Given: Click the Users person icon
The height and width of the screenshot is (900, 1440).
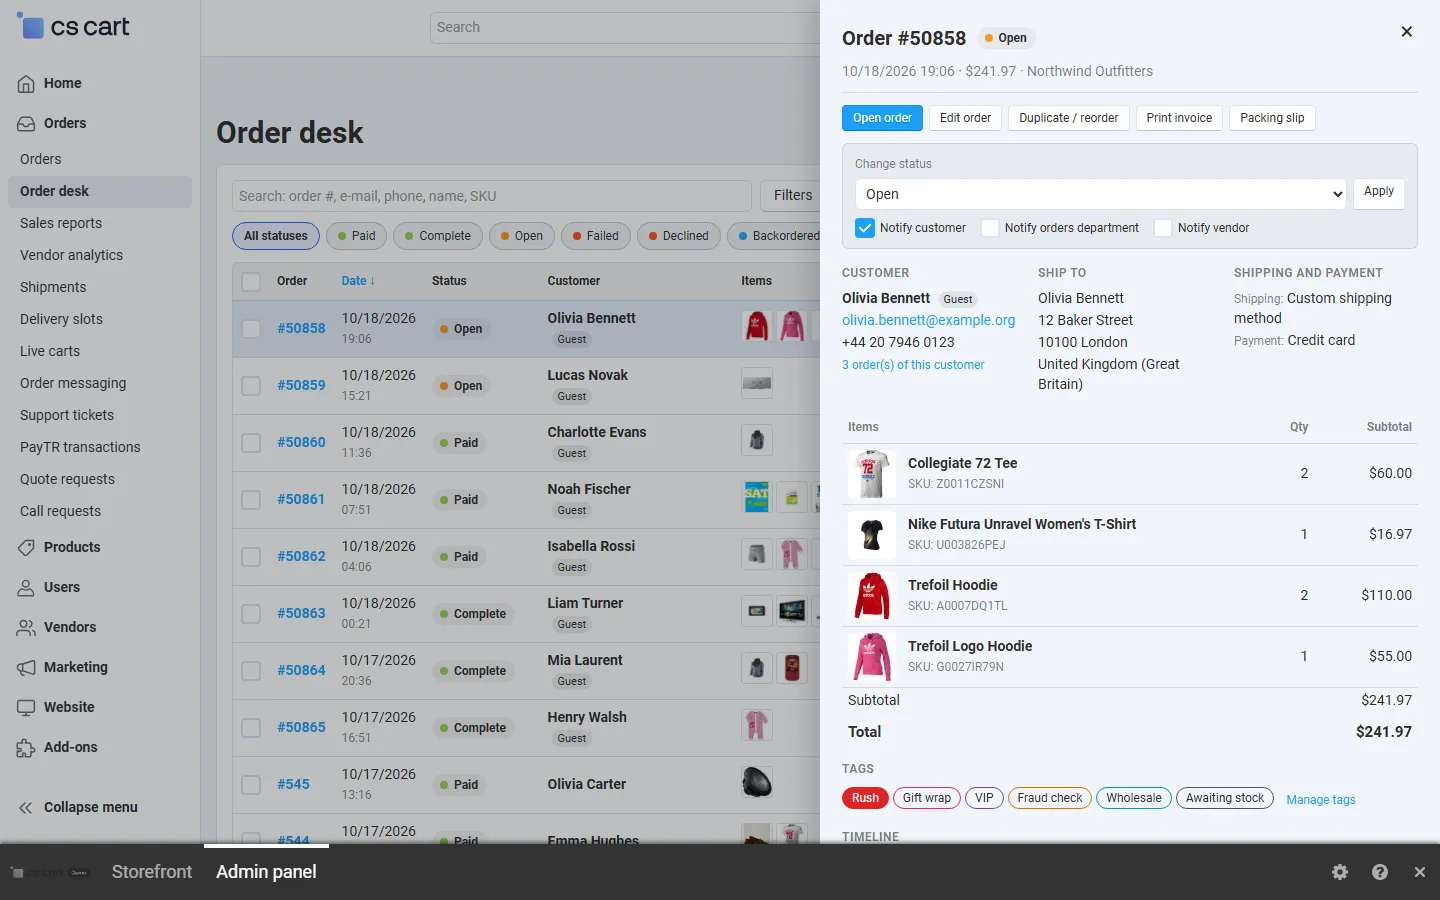Looking at the screenshot, I should (x=26, y=588).
